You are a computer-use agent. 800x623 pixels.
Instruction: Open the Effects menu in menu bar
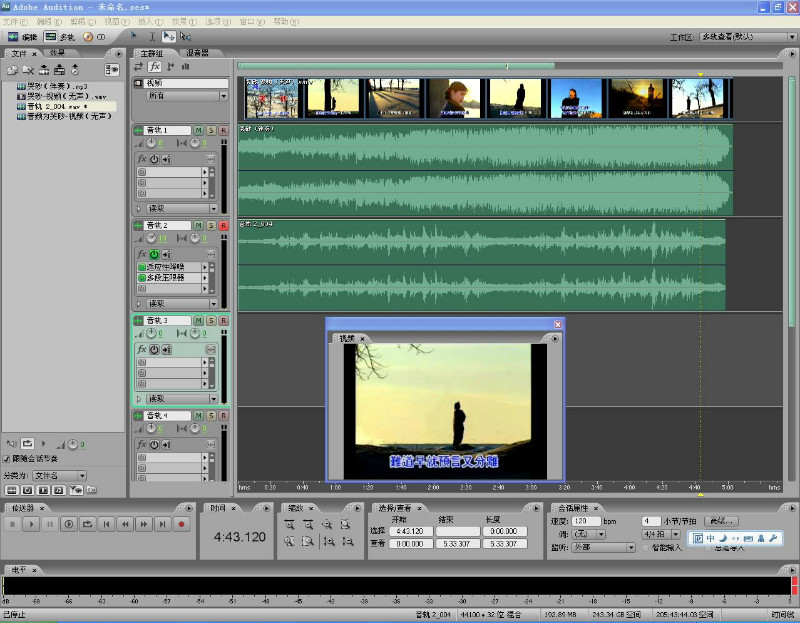pyautogui.click(x=182, y=21)
